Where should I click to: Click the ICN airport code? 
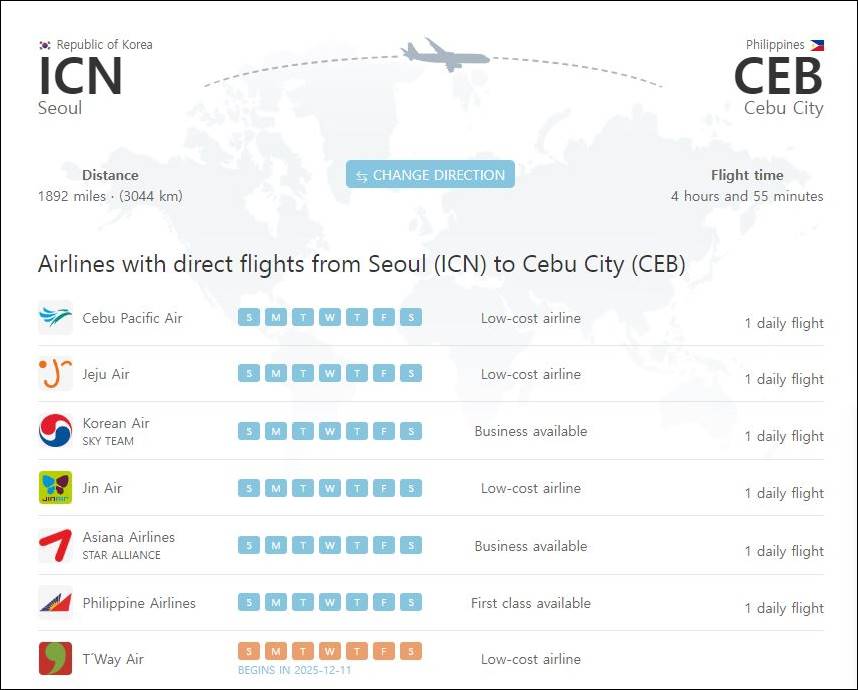coord(80,76)
